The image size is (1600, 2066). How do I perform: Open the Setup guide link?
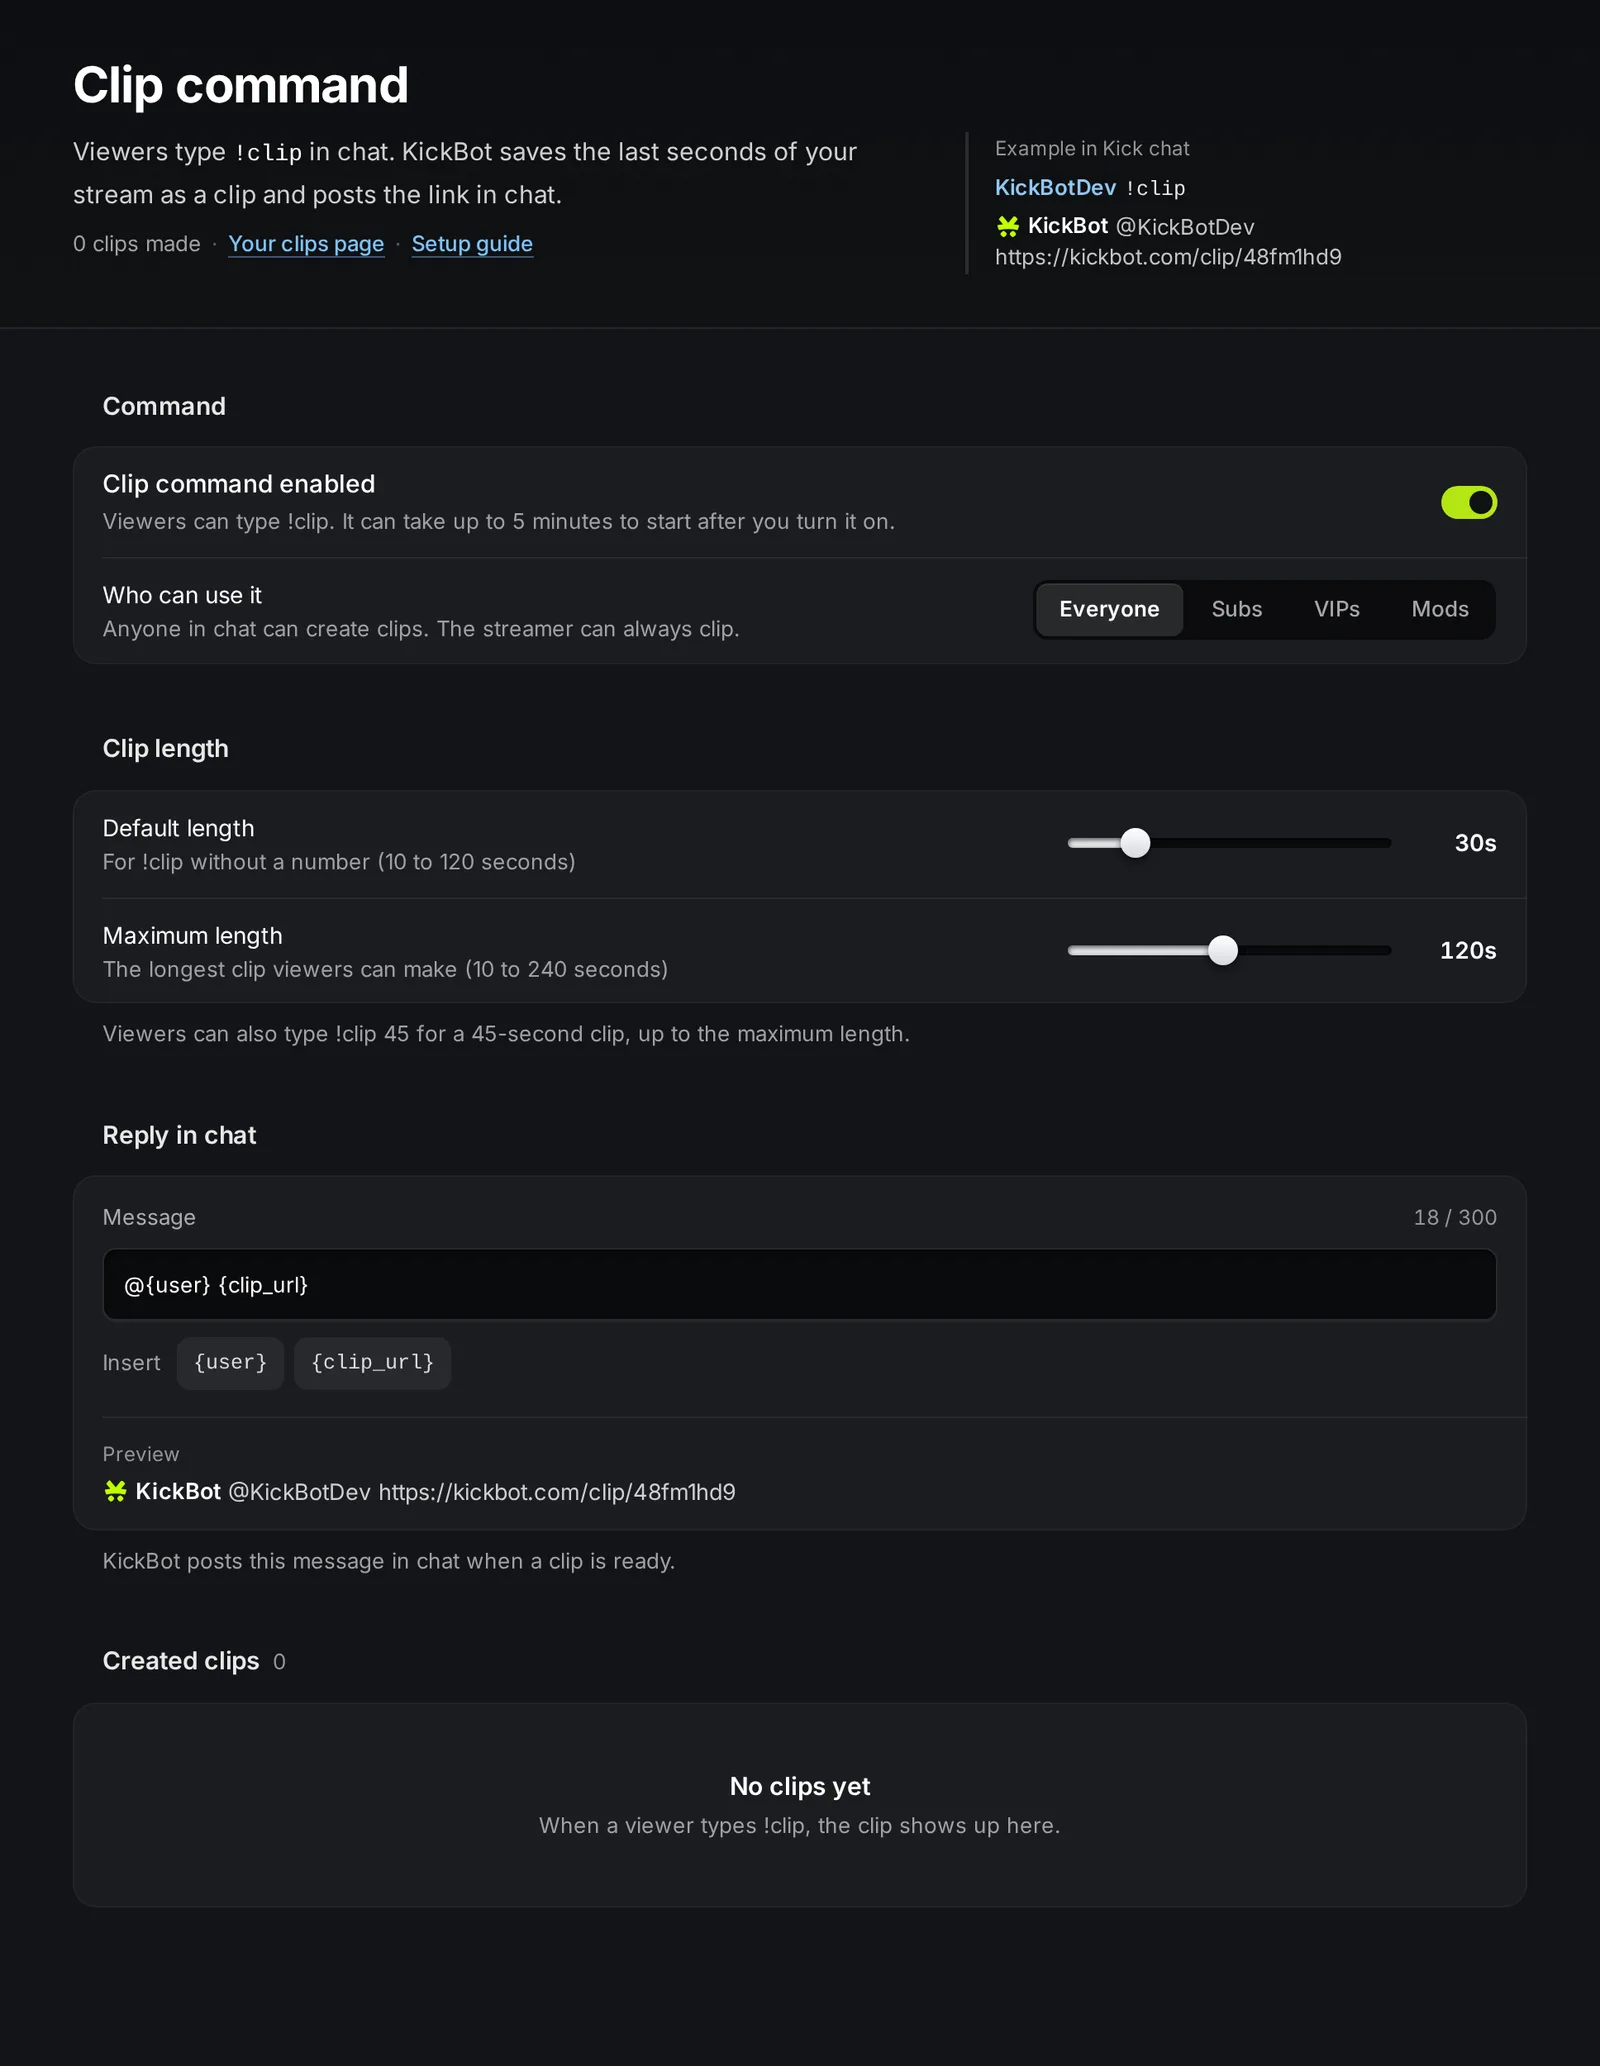472,244
